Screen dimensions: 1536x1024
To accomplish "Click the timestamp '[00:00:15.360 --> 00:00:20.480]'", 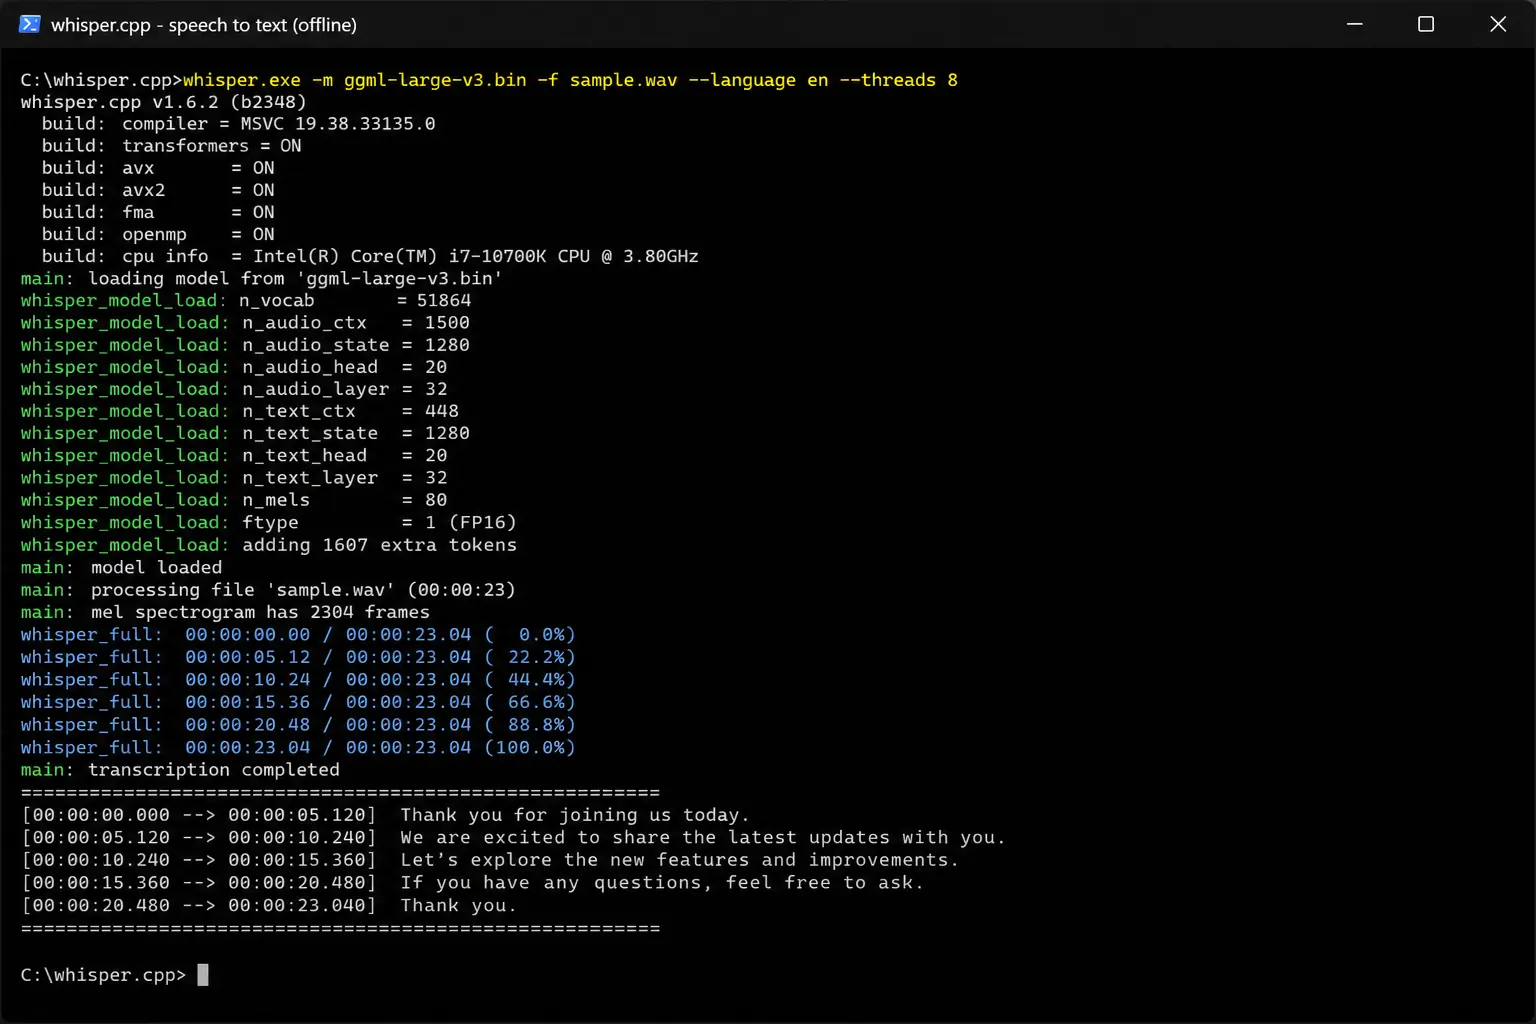I will (199, 883).
